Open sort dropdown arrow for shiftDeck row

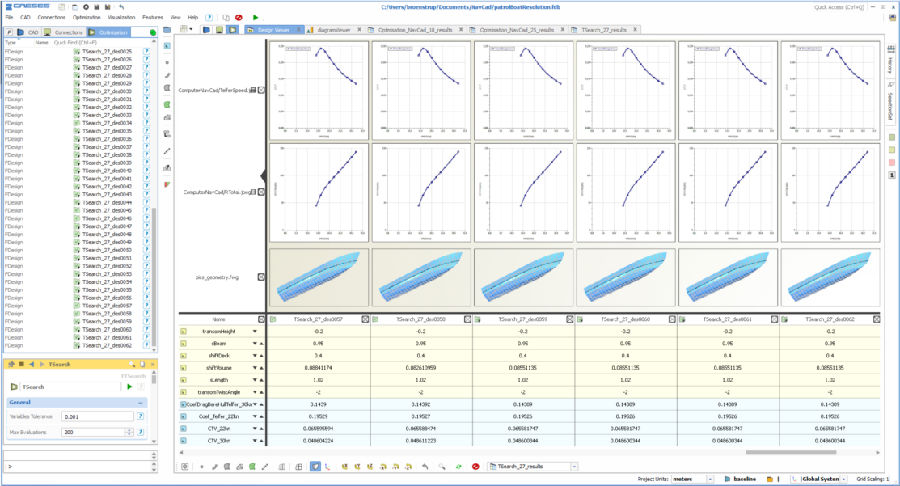point(255,356)
